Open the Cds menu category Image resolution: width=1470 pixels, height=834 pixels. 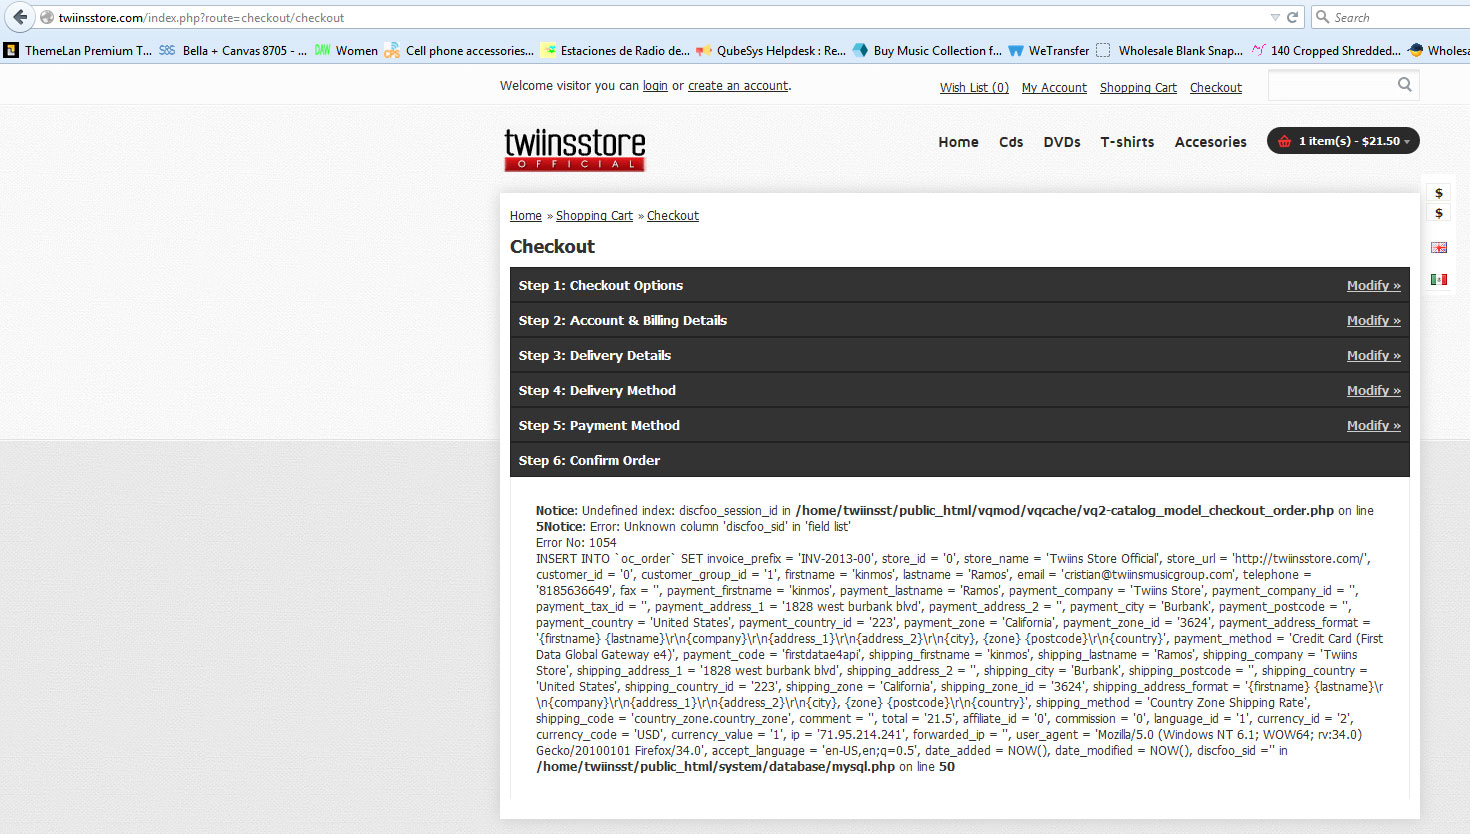tap(1011, 142)
